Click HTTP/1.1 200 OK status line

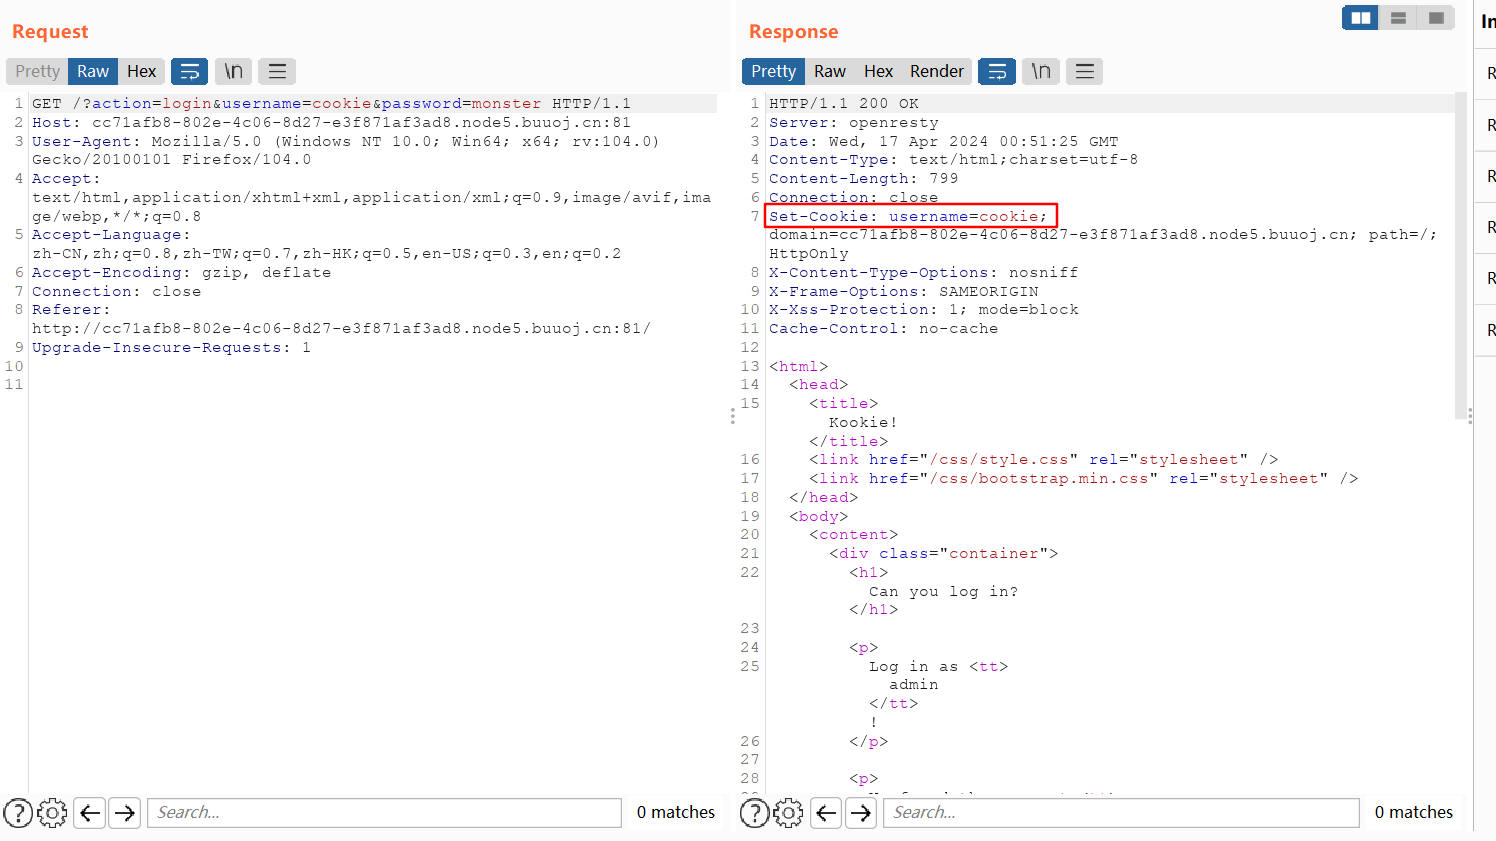pyautogui.click(x=843, y=103)
